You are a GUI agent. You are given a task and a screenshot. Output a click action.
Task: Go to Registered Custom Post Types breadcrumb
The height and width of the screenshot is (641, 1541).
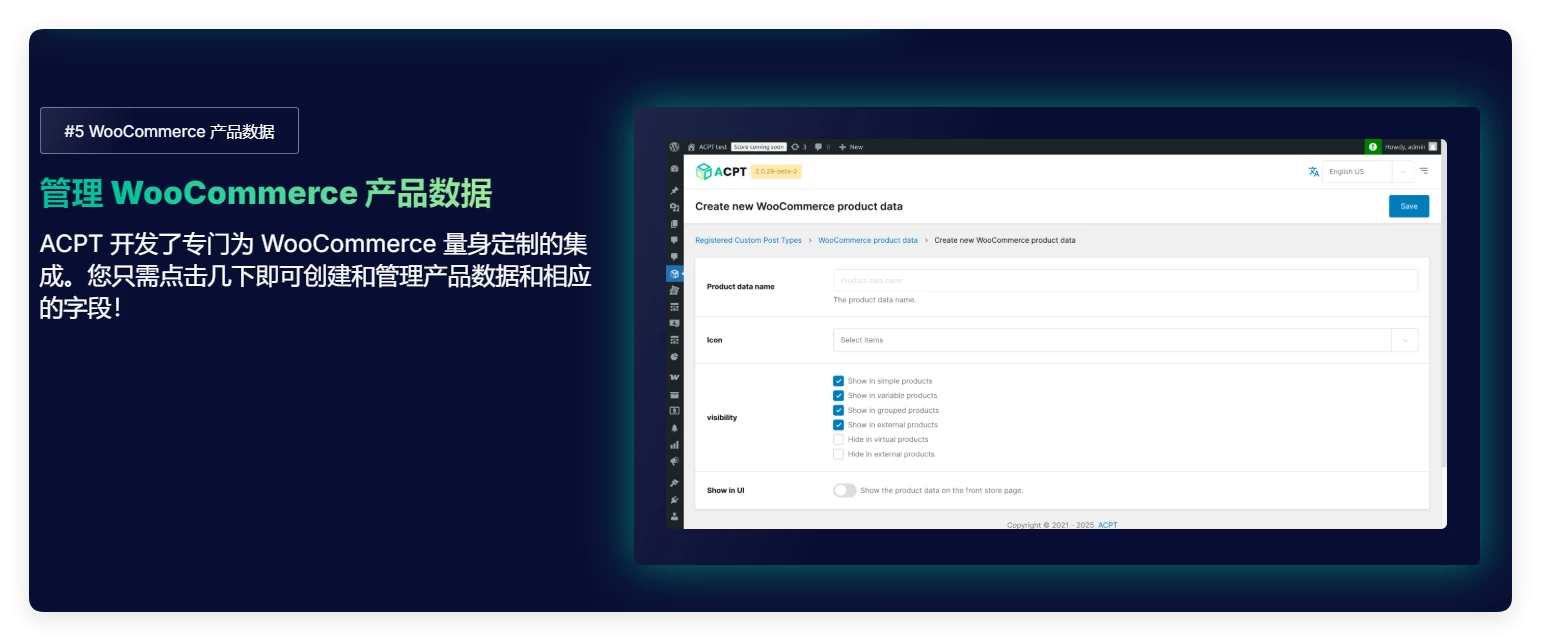click(x=748, y=240)
